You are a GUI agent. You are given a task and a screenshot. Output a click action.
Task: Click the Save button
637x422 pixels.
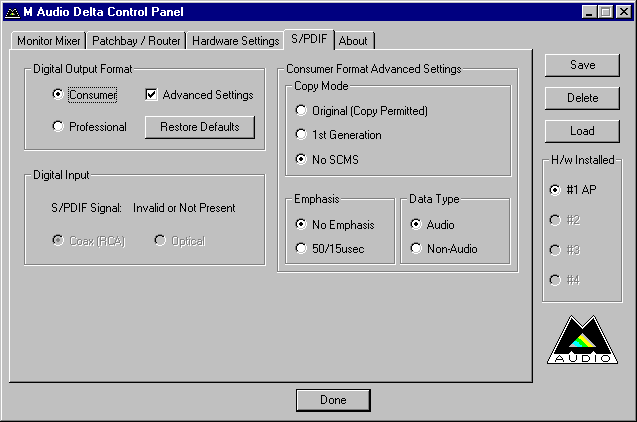(x=582, y=65)
